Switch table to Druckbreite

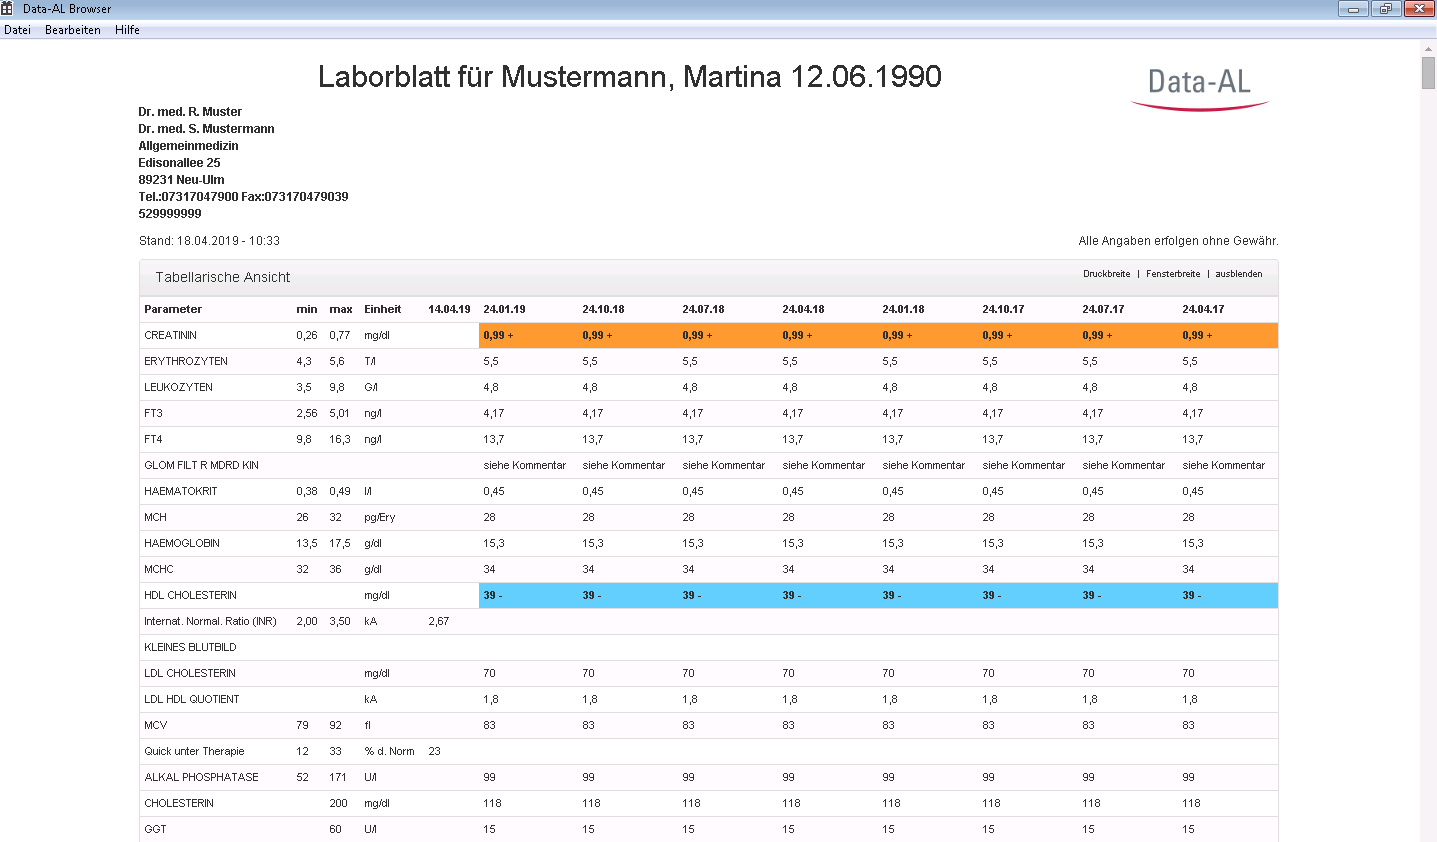point(1106,274)
